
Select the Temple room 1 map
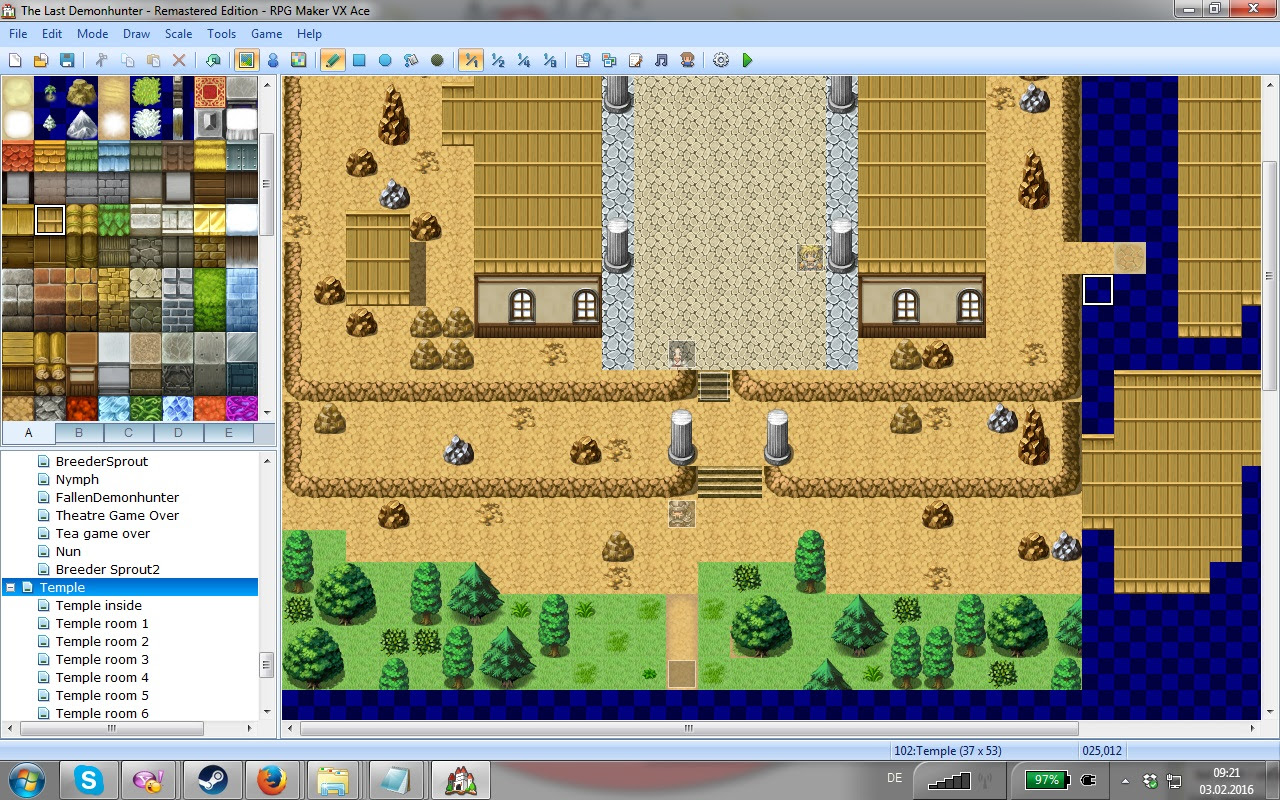pos(102,624)
